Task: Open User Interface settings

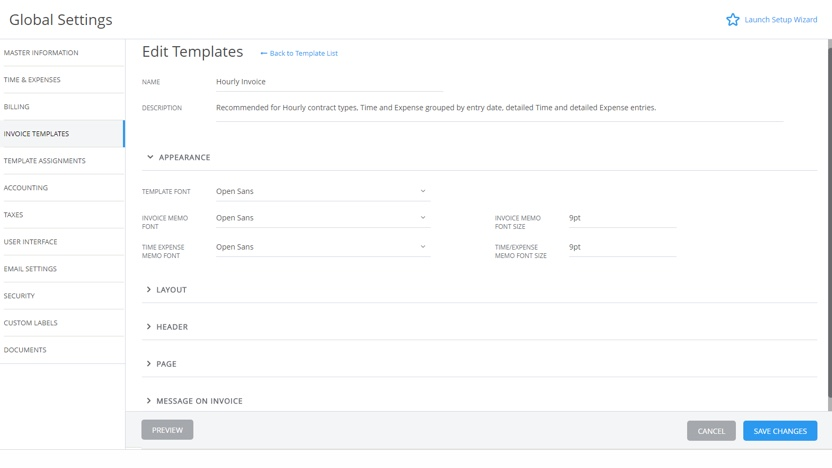Action: (x=62, y=242)
